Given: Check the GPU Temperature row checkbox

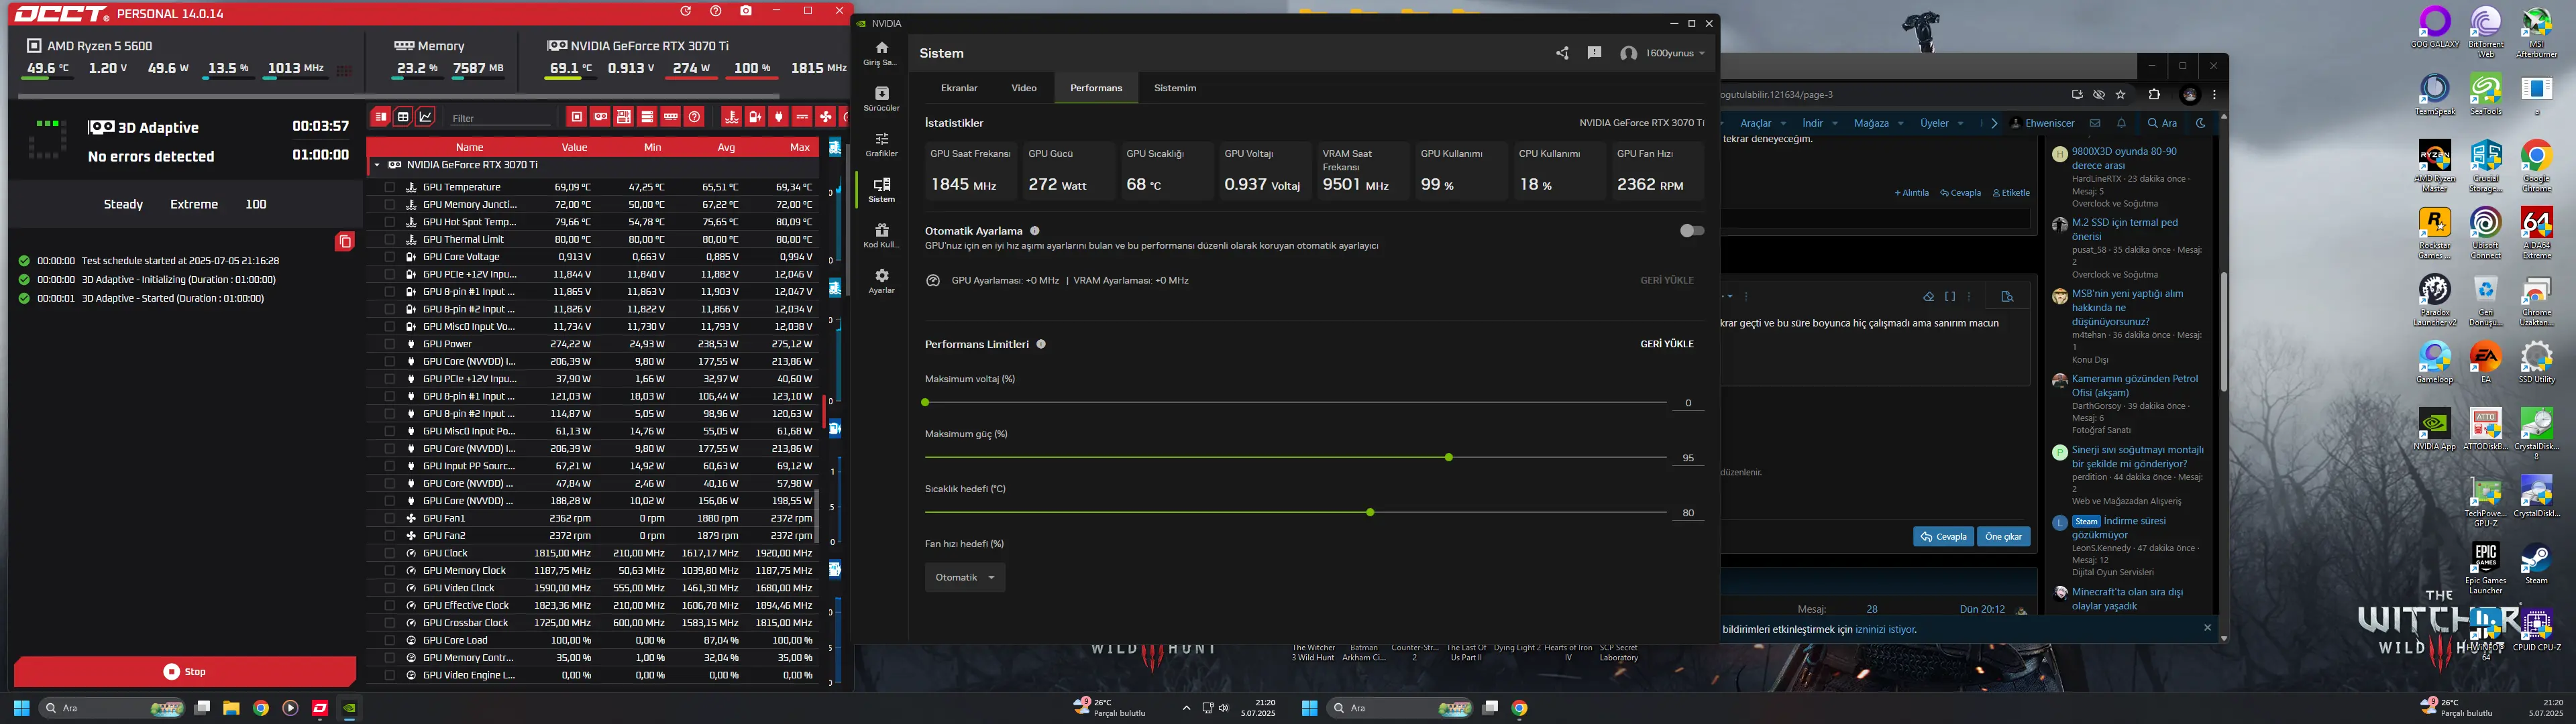Looking at the screenshot, I should click(x=389, y=187).
